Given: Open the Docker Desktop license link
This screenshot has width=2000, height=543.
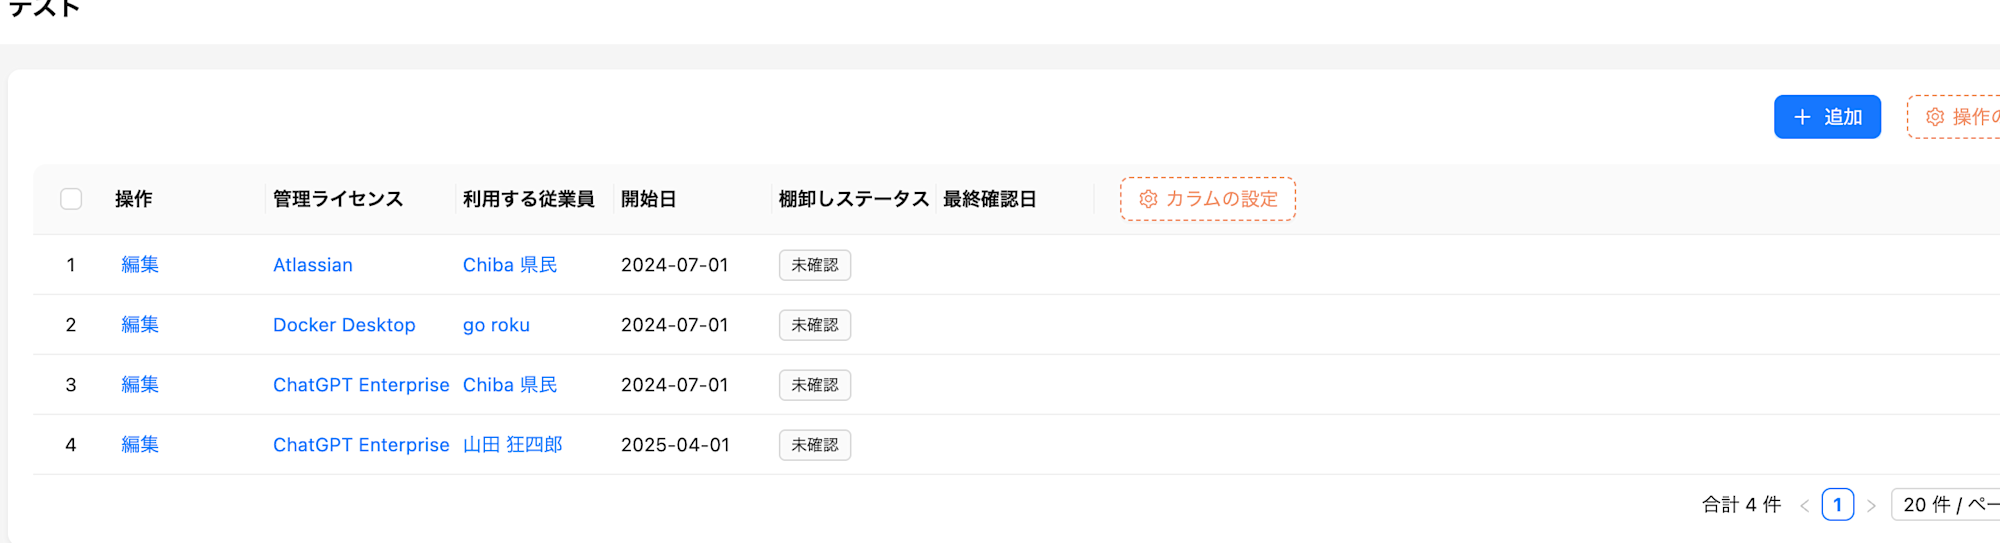Looking at the screenshot, I should 344,325.
